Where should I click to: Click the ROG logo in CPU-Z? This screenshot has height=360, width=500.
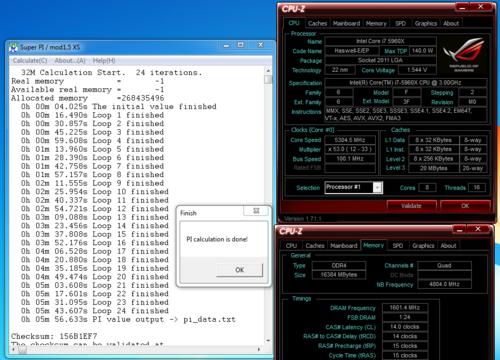pyautogui.click(x=464, y=54)
